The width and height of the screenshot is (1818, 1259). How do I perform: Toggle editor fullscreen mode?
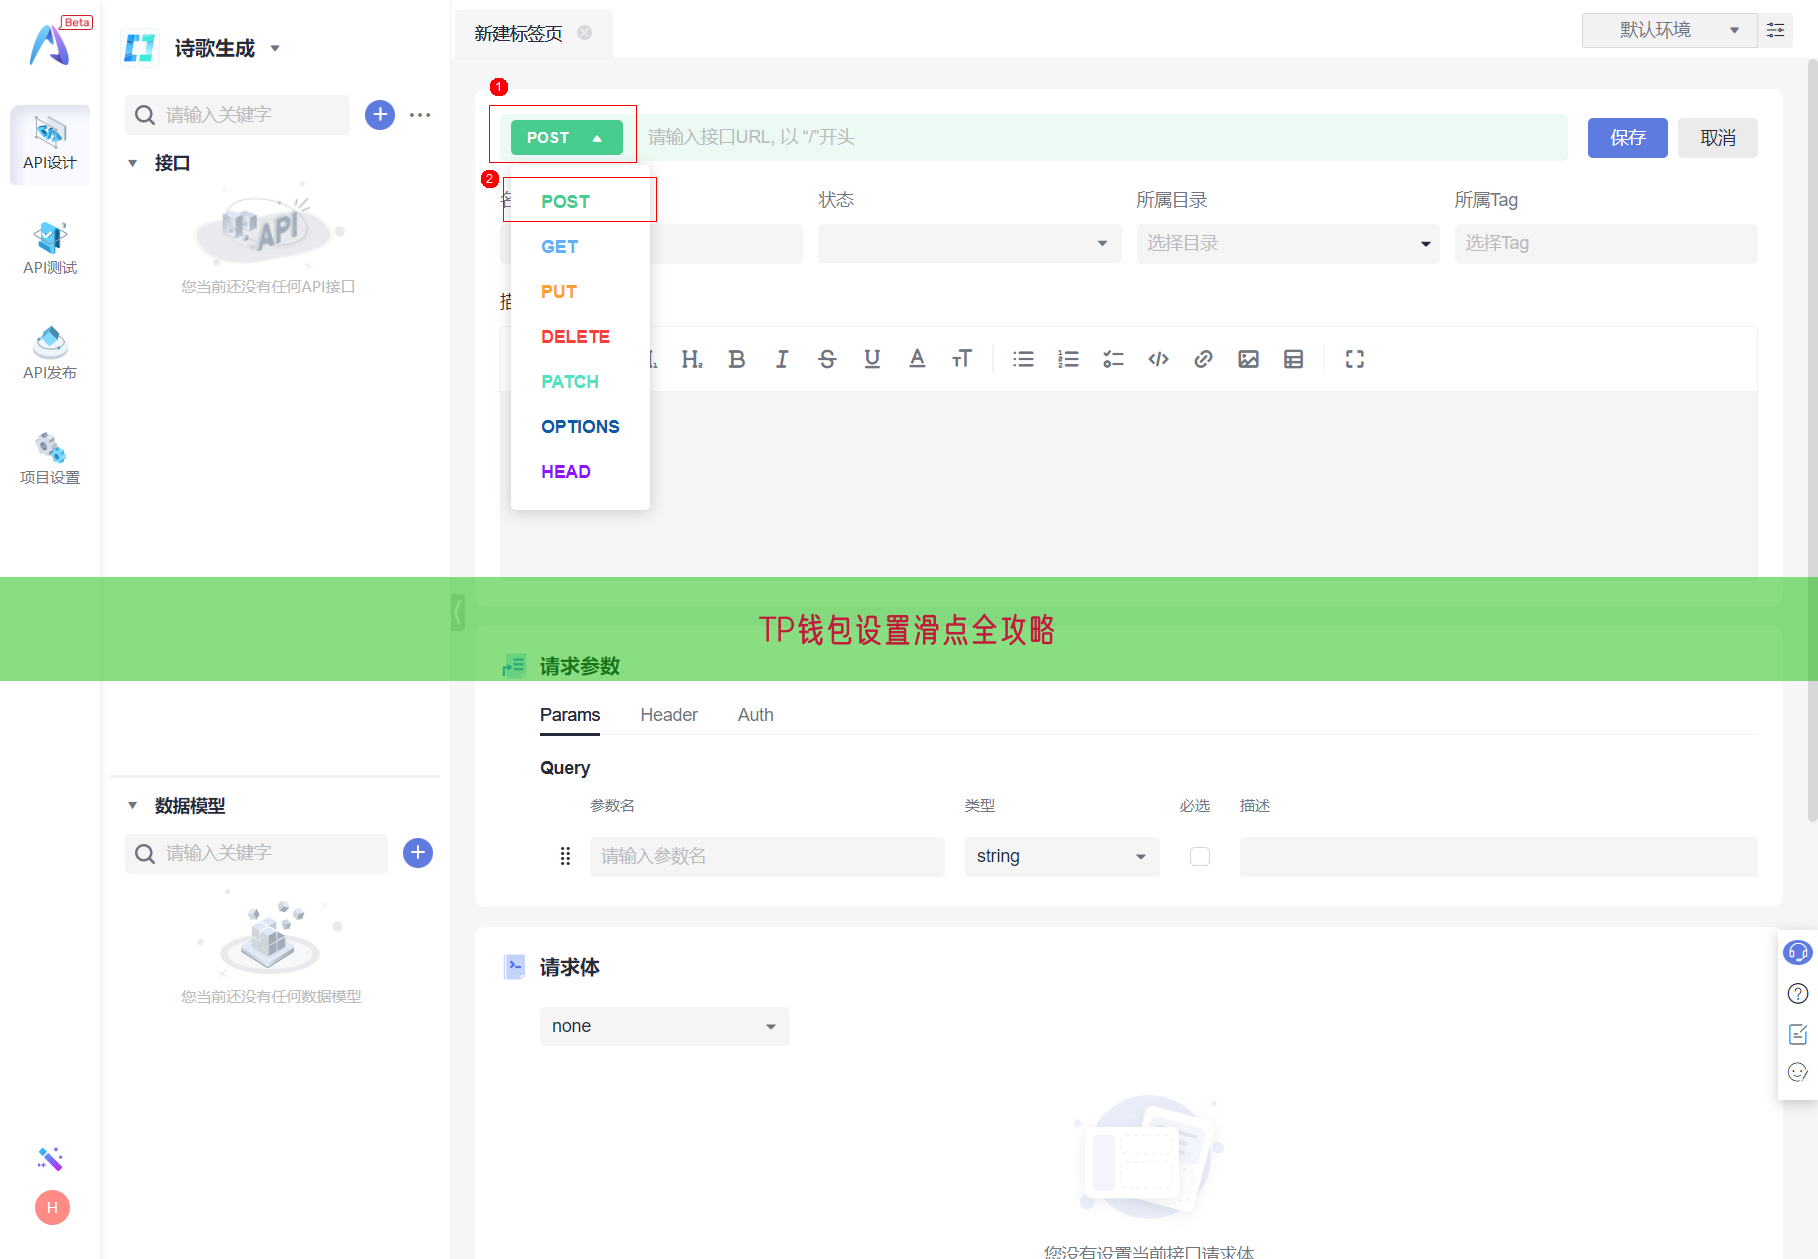pyautogui.click(x=1355, y=359)
